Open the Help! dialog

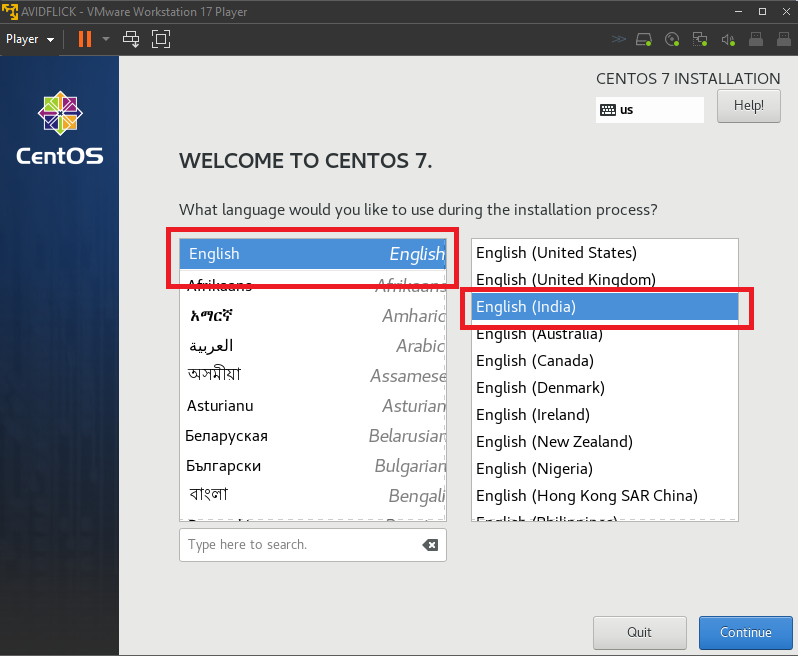point(748,105)
